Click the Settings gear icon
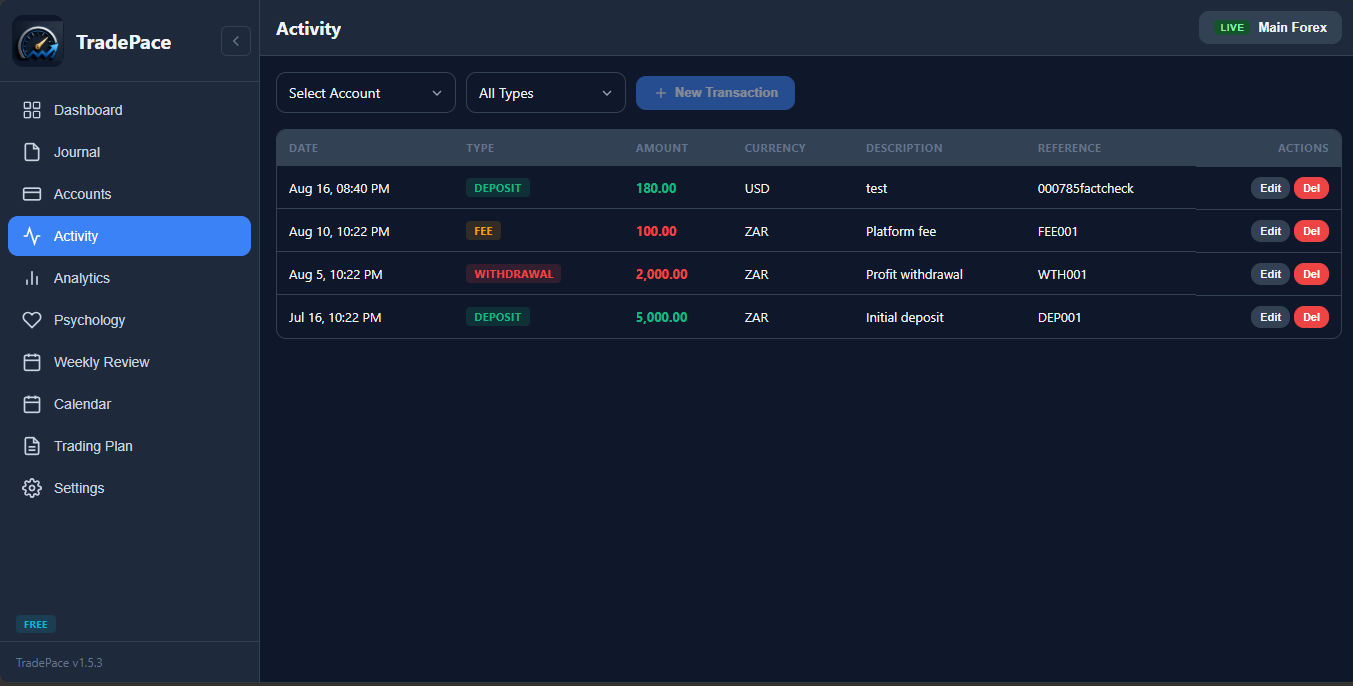This screenshot has height=686, width=1353. [32, 488]
